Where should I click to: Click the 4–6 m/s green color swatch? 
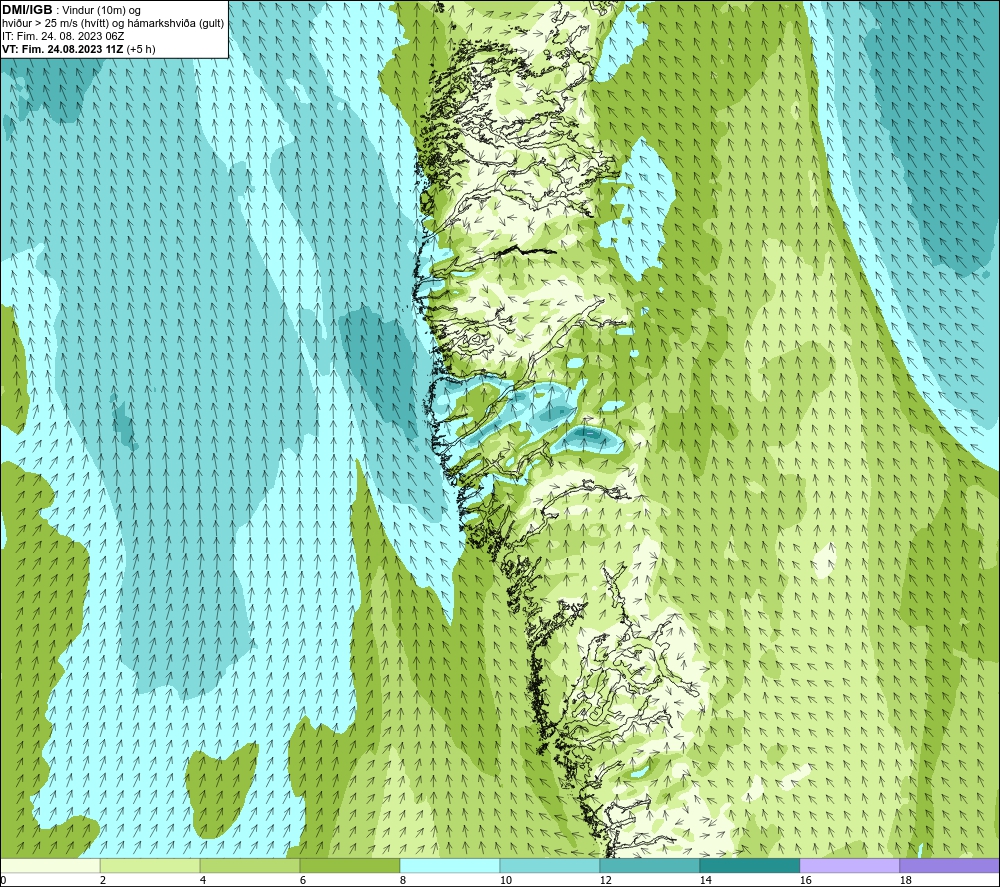tap(250, 865)
